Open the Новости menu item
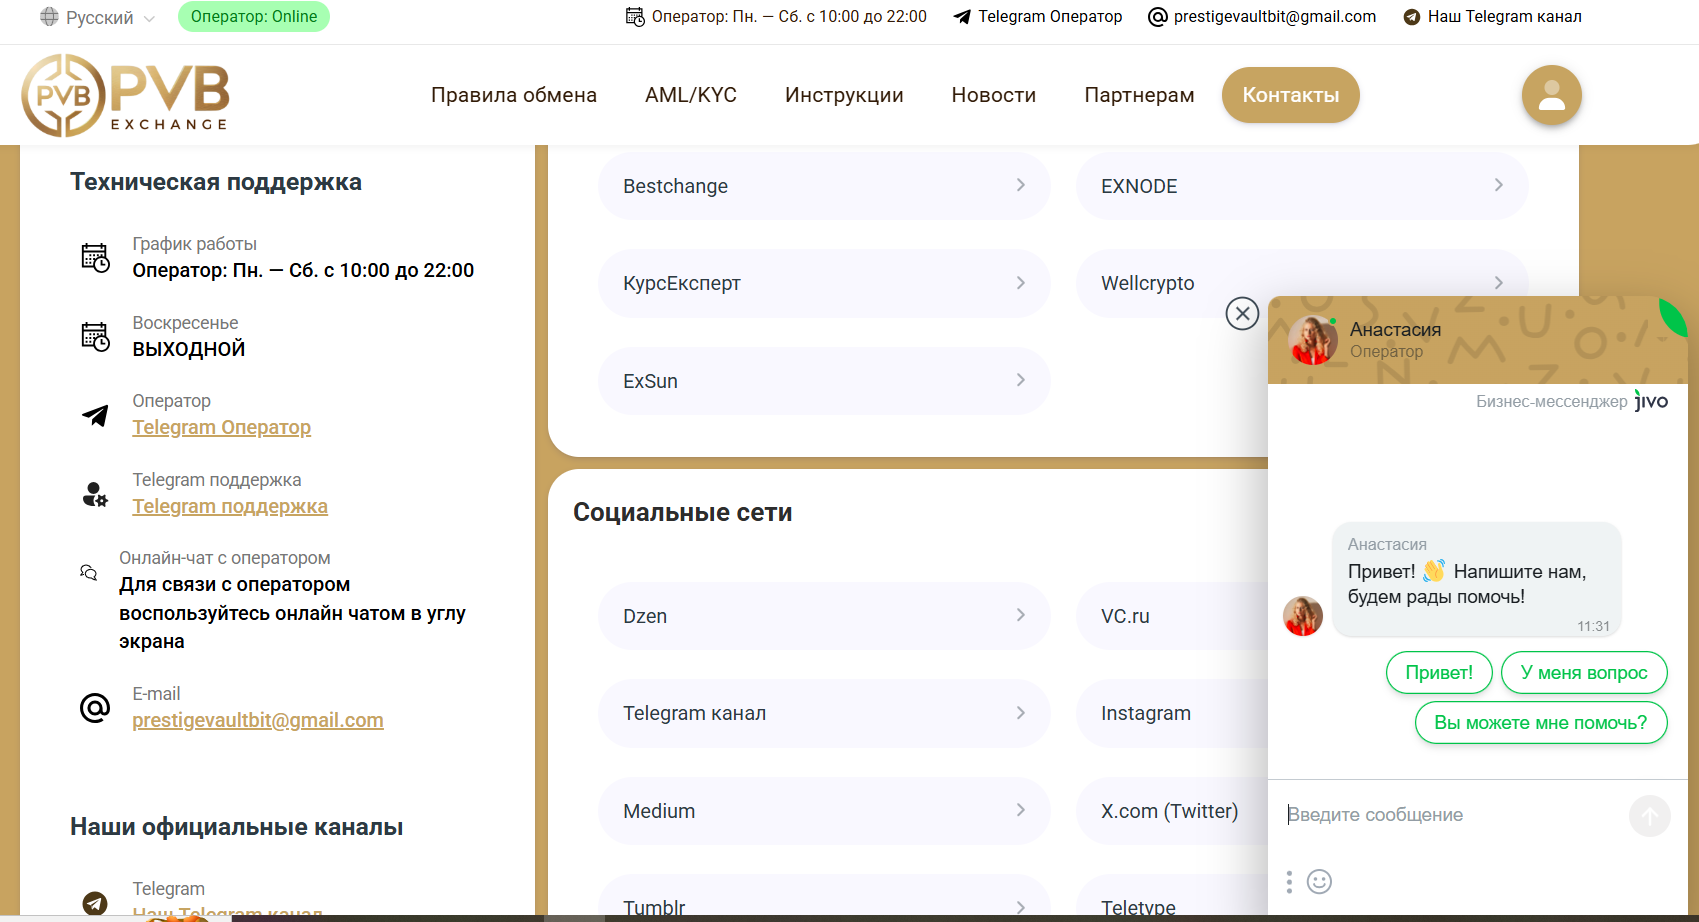This screenshot has height=922, width=1699. coord(994,95)
